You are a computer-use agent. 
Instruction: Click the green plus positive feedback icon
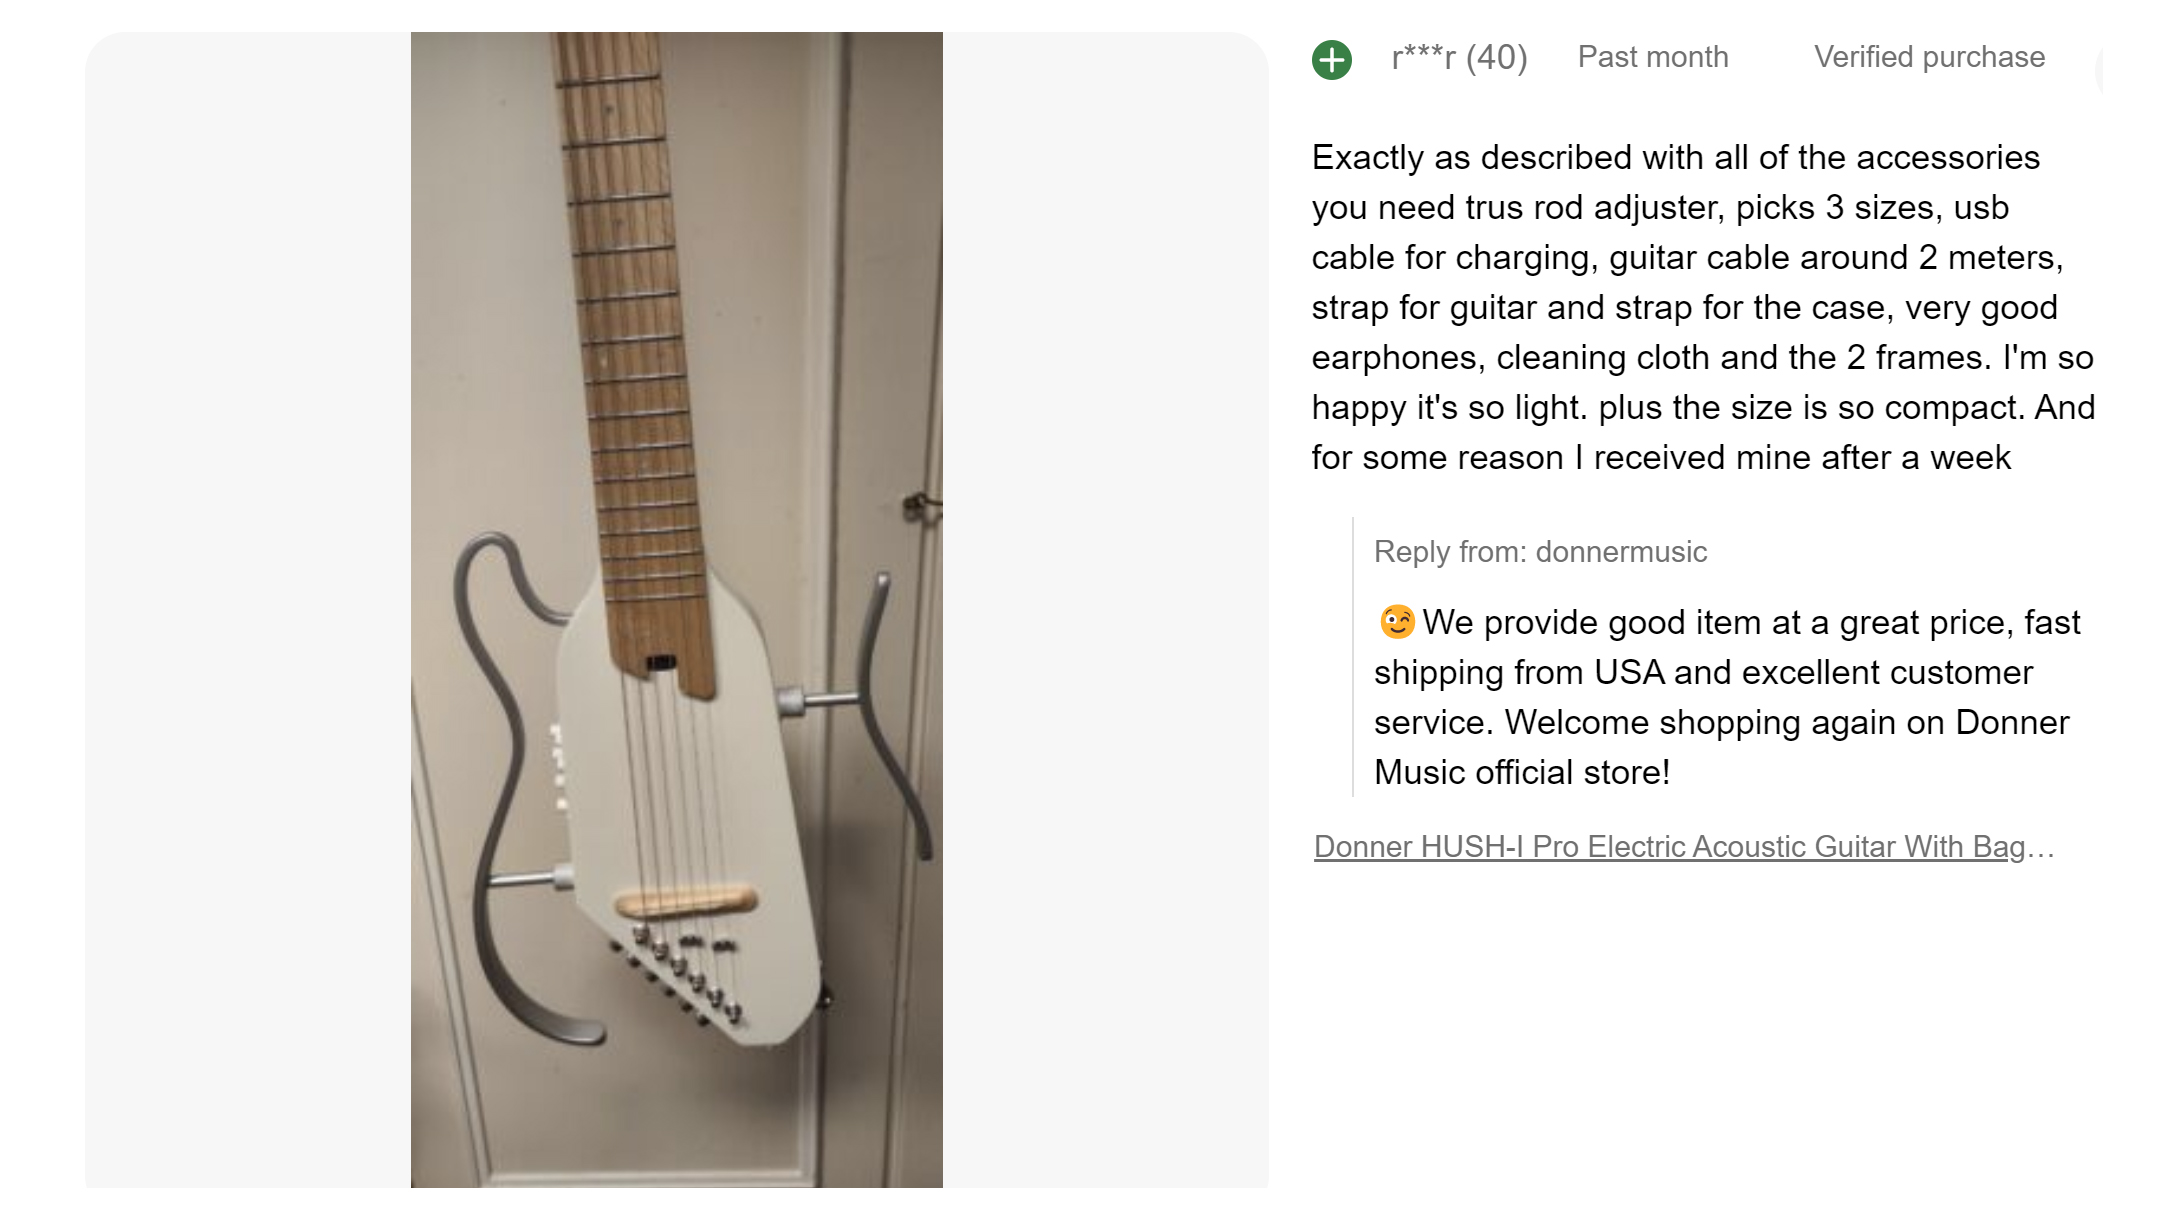1331,59
